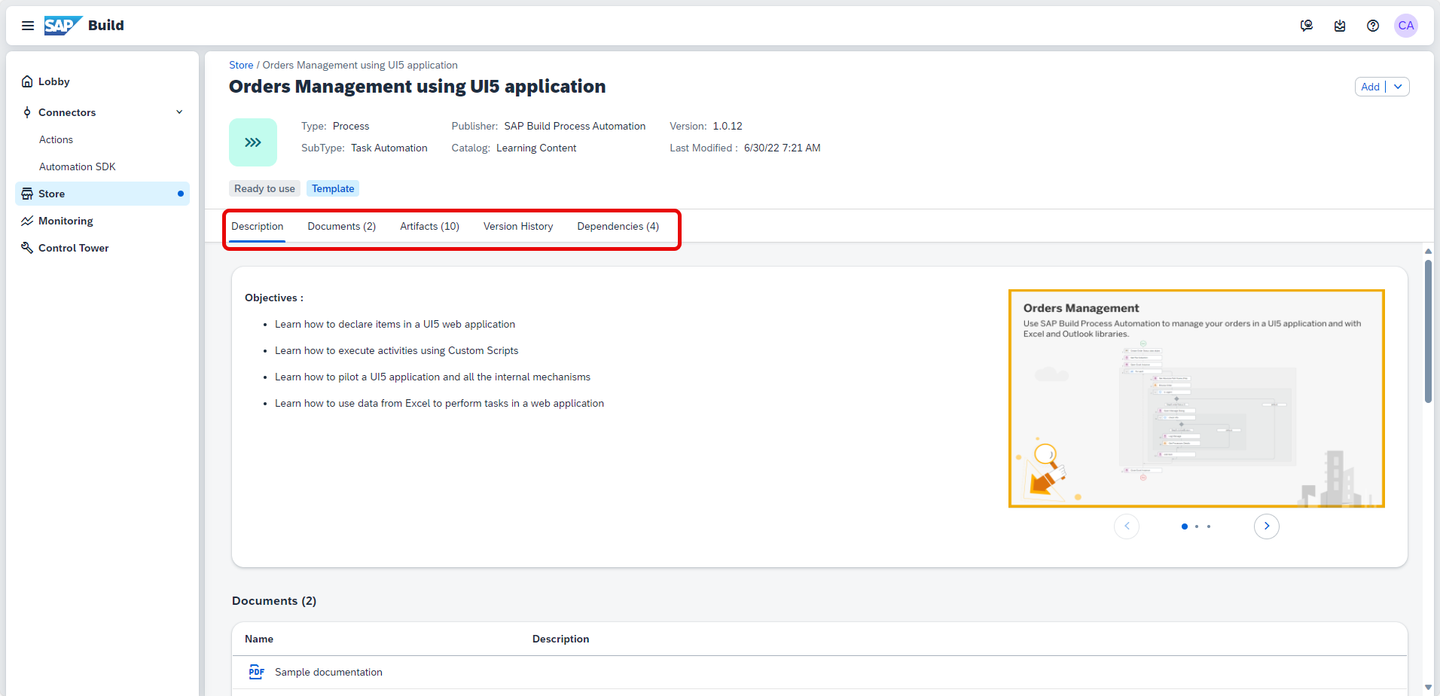
Task: Select Store in the sidebar
Action: [102, 194]
